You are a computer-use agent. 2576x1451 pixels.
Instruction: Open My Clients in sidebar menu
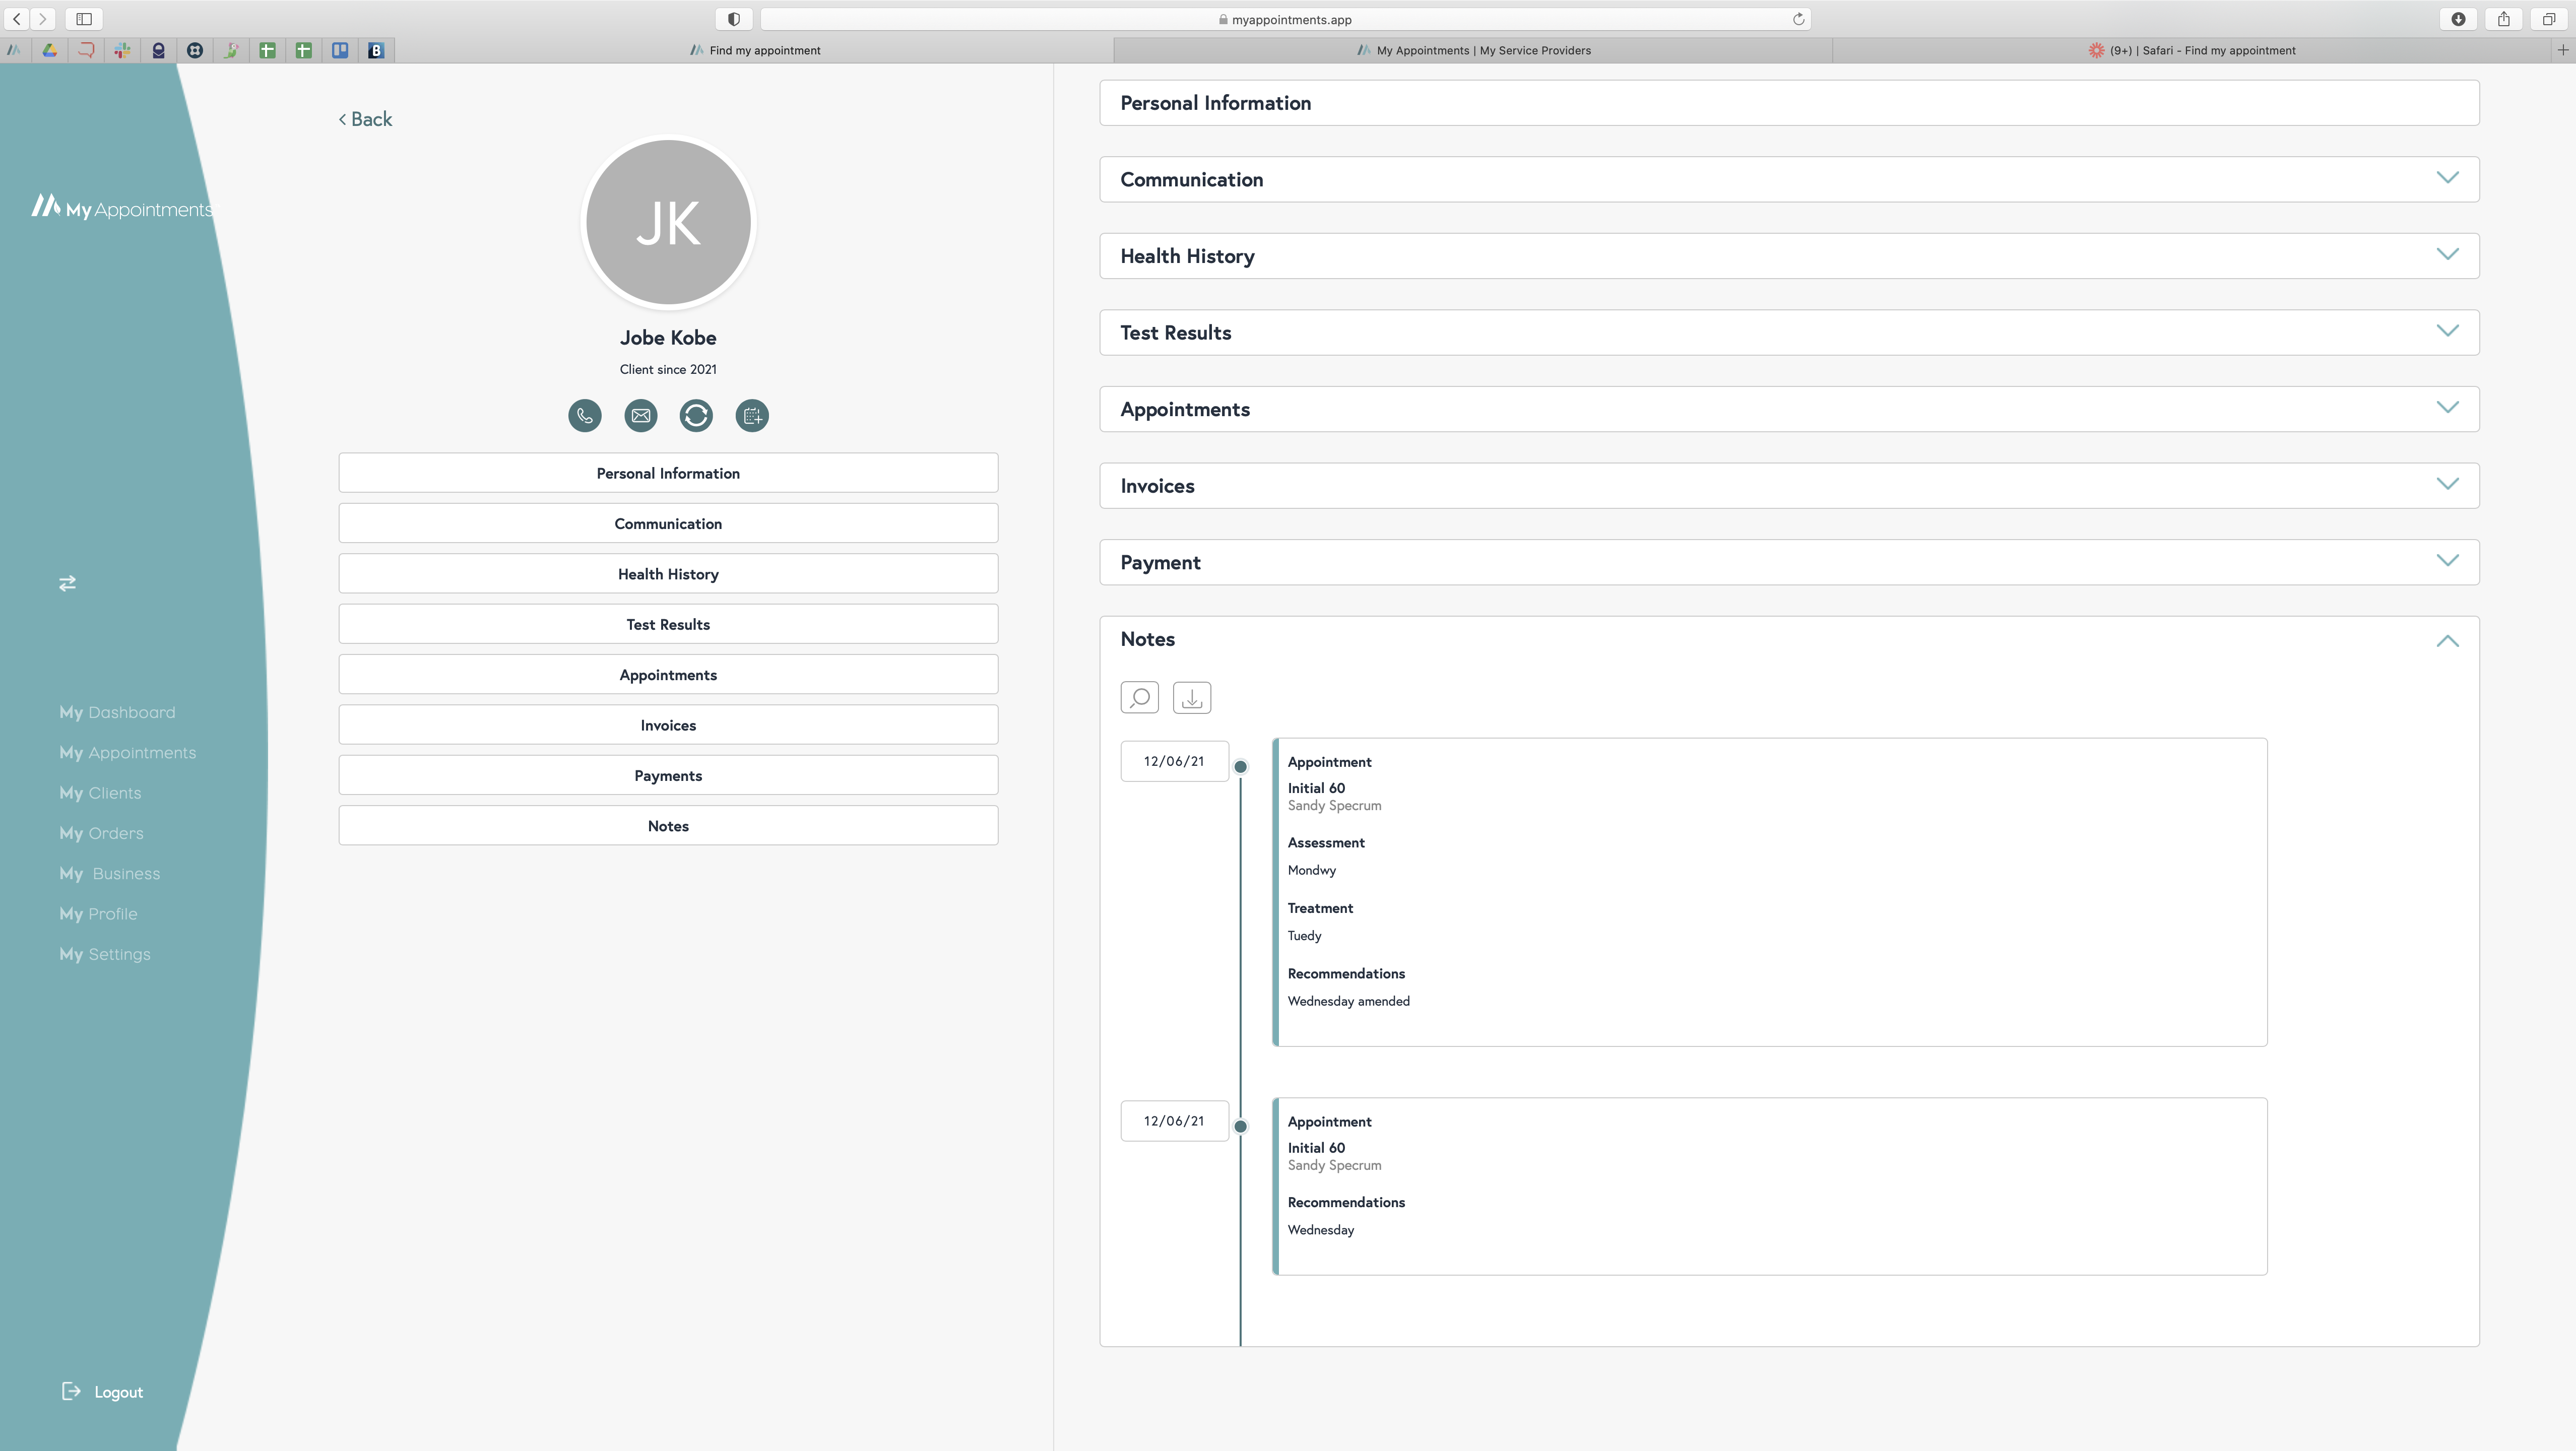[x=100, y=793]
